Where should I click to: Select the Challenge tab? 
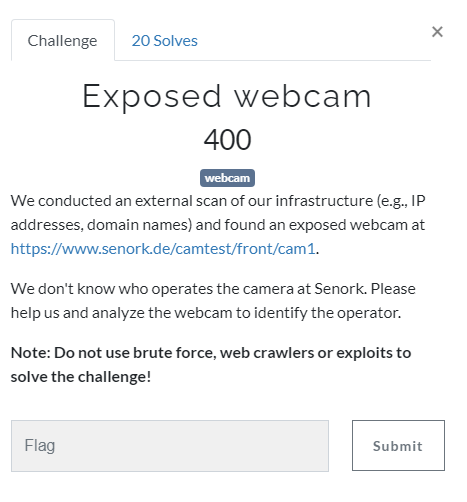(x=63, y=40)
